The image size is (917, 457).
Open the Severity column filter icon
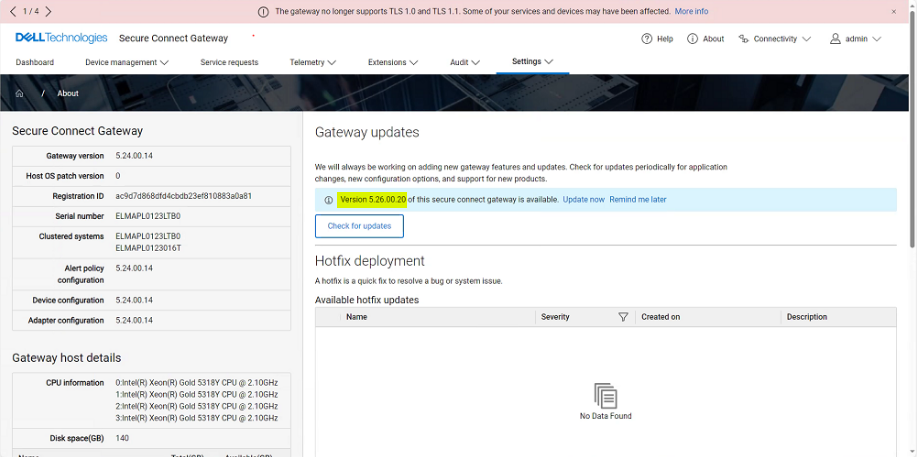[x=623, y=317]
